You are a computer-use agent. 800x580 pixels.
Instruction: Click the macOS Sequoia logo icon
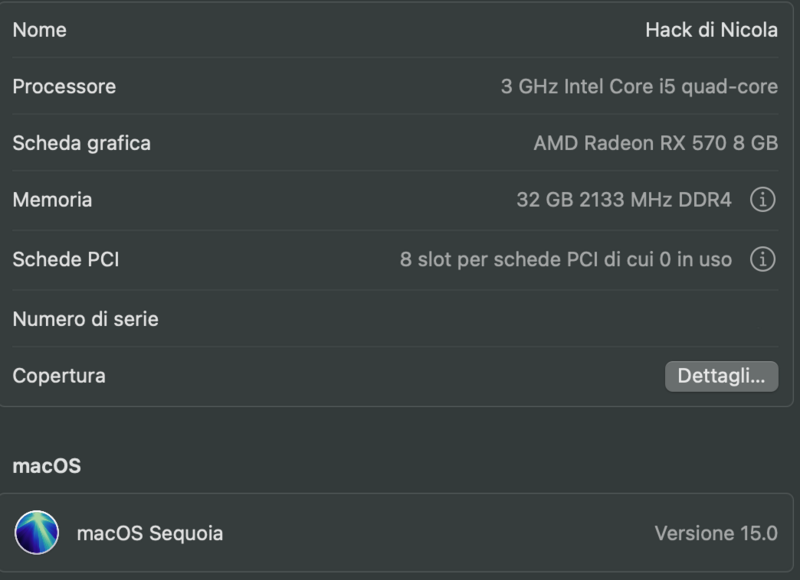pos(37,533)
